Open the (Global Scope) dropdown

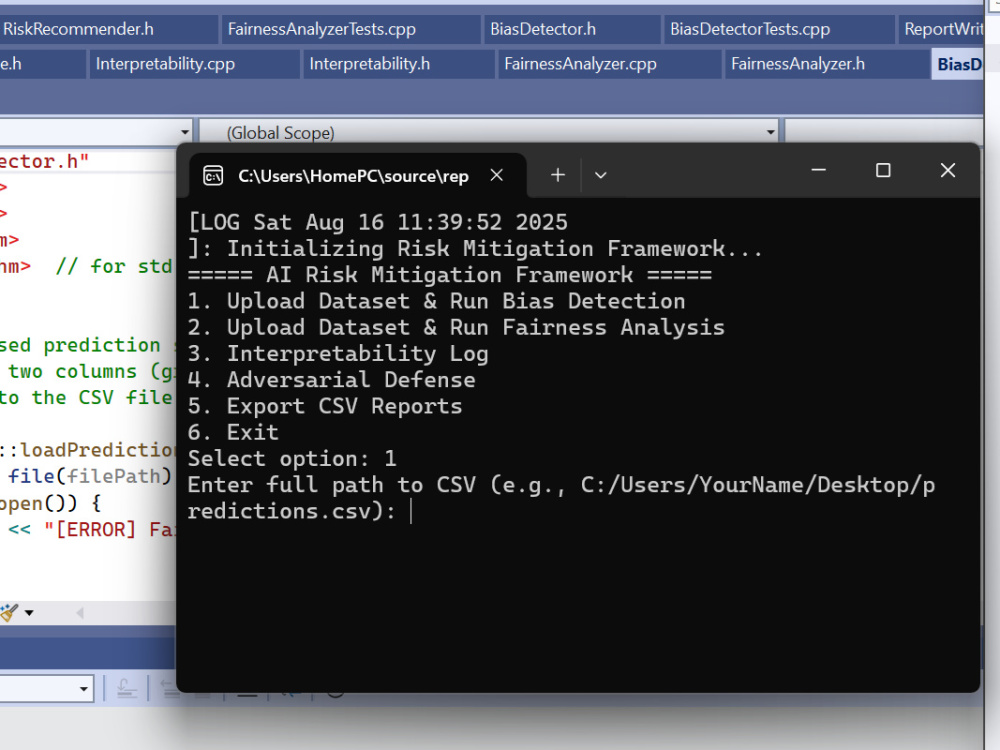[489, 132]
